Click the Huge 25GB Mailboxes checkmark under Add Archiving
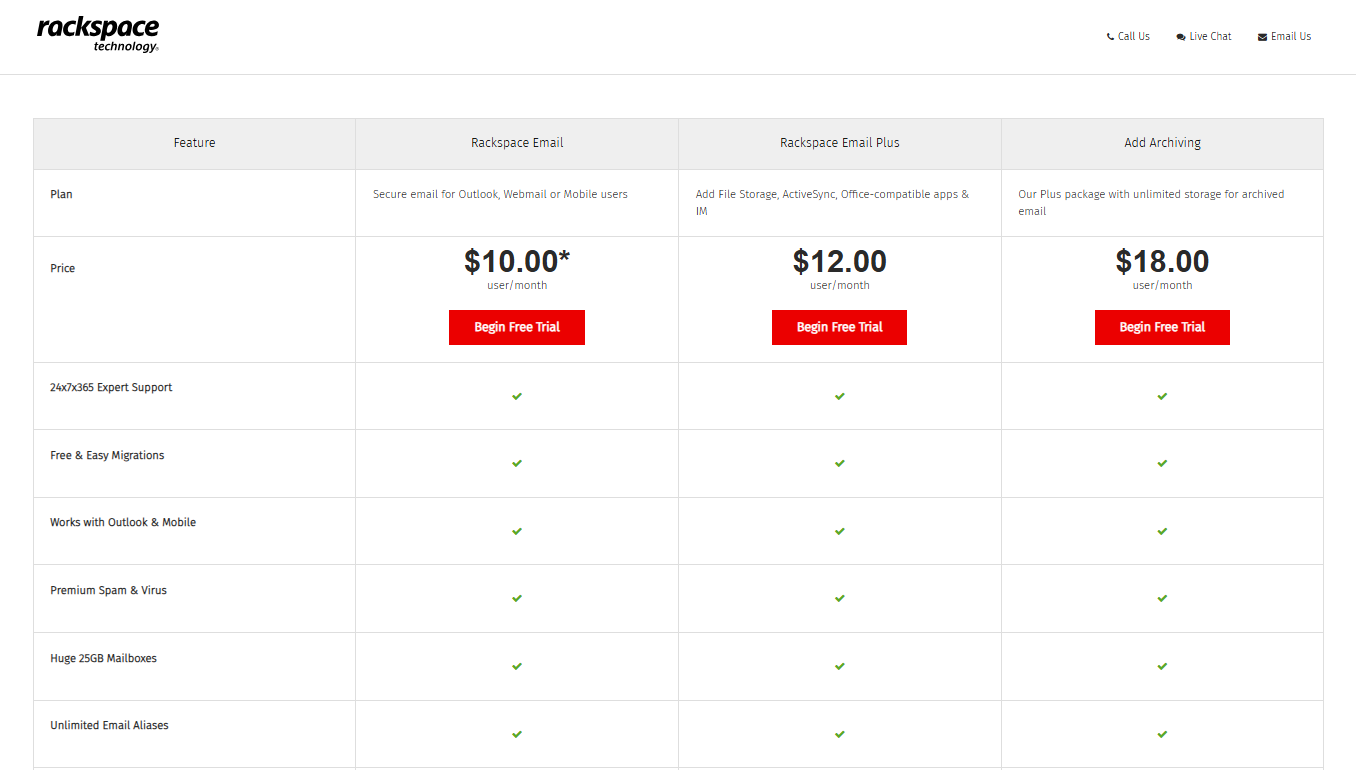The height and width of the screenshot is (770, 1356). 1162,666
